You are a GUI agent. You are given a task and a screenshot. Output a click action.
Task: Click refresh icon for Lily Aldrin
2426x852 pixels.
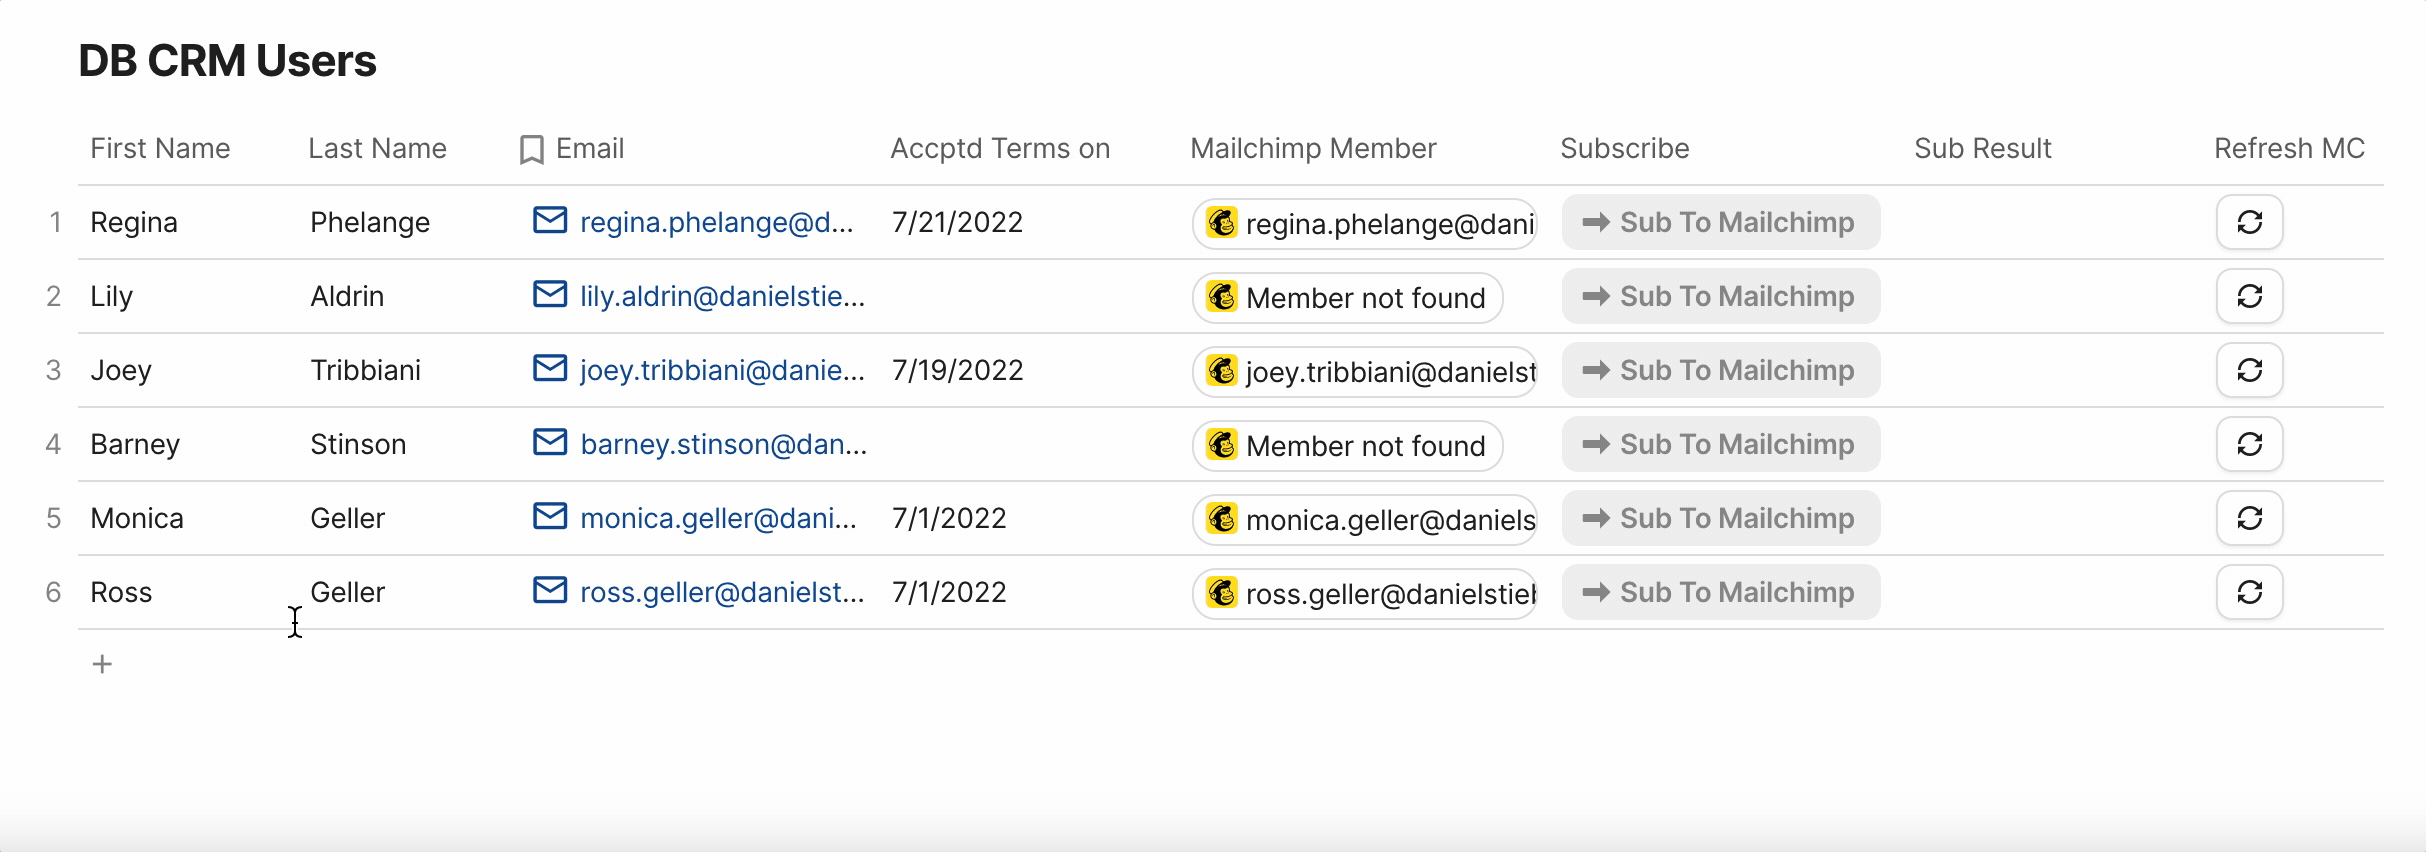[2249, 296]
